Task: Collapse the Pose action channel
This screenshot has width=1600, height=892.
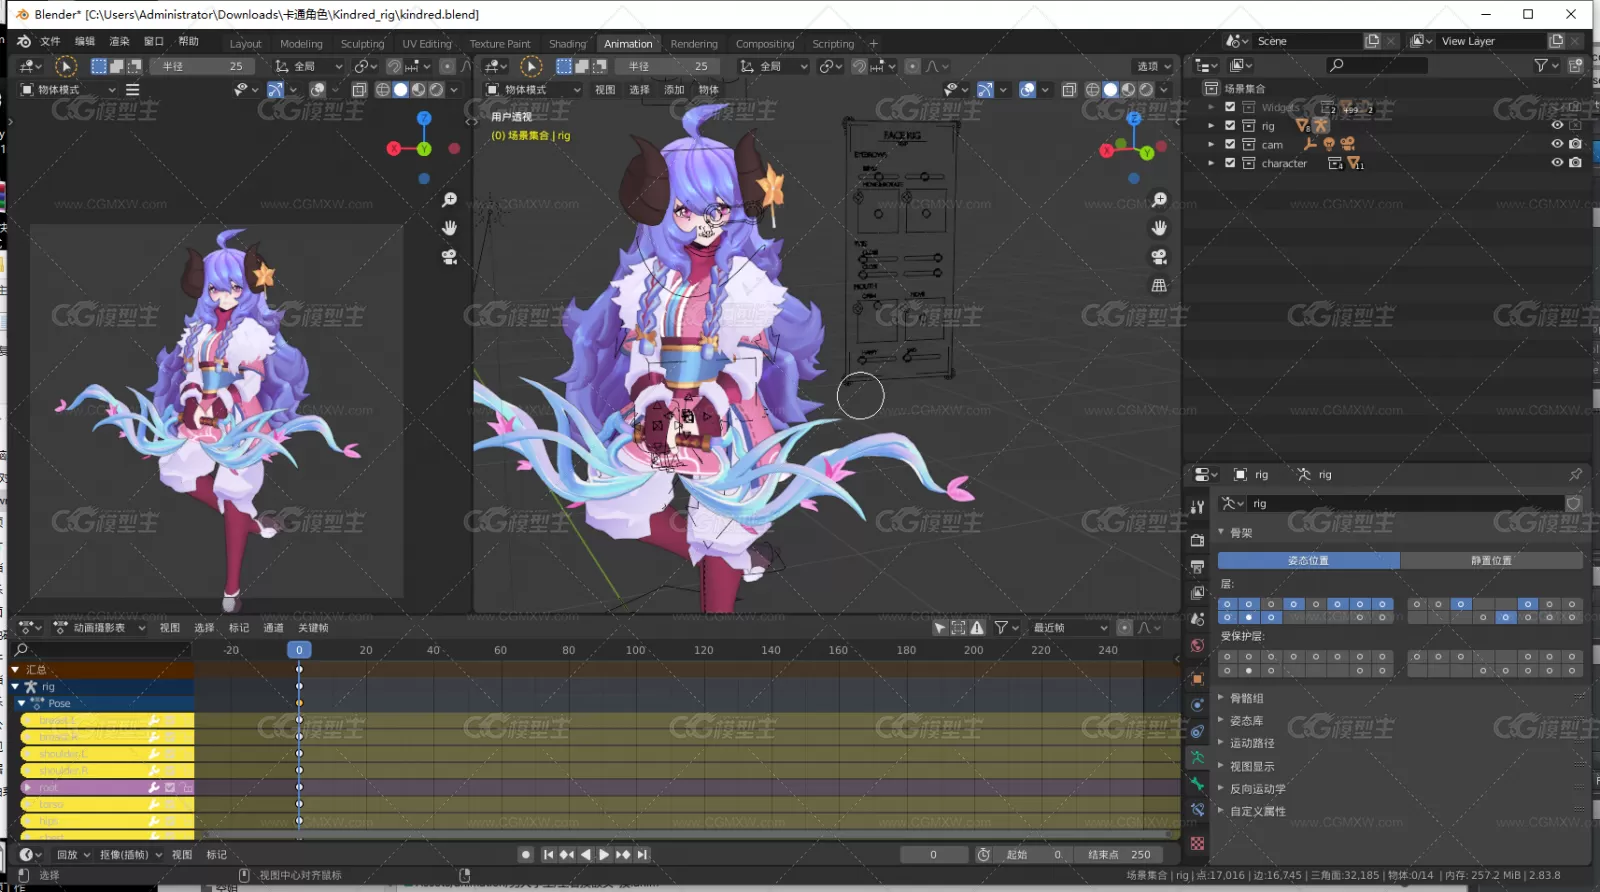Action: [21, 704]
